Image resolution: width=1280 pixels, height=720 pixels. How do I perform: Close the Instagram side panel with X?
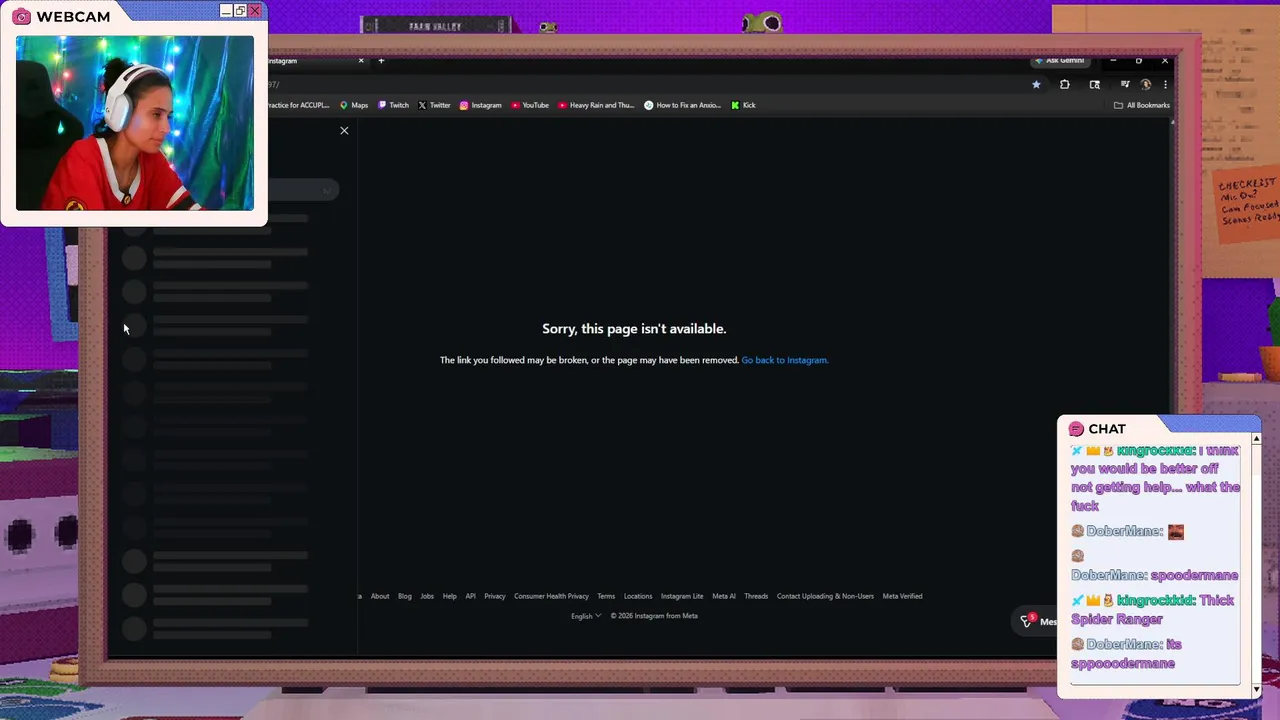point(344,130)
